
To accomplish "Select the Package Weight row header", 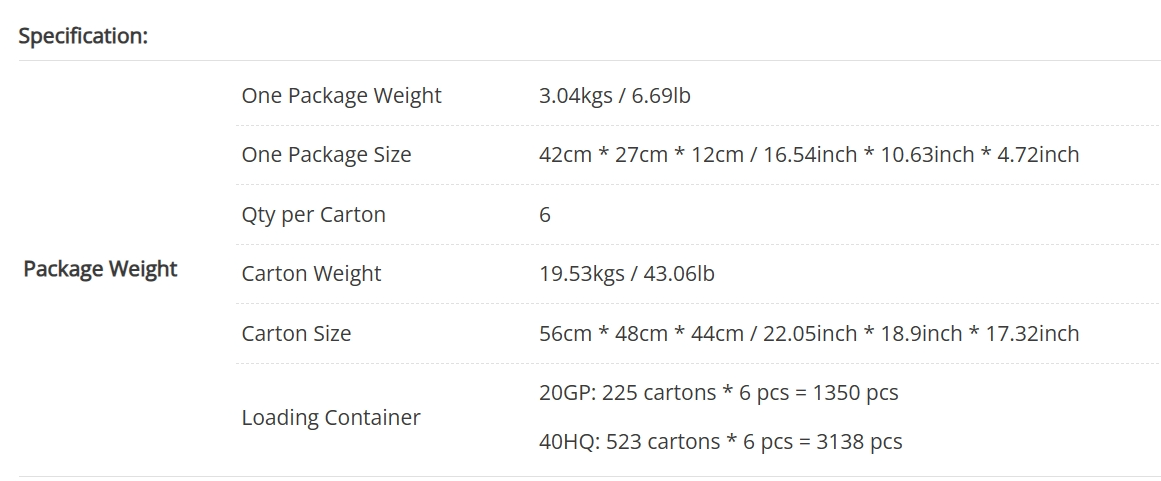I will point(100,269).
